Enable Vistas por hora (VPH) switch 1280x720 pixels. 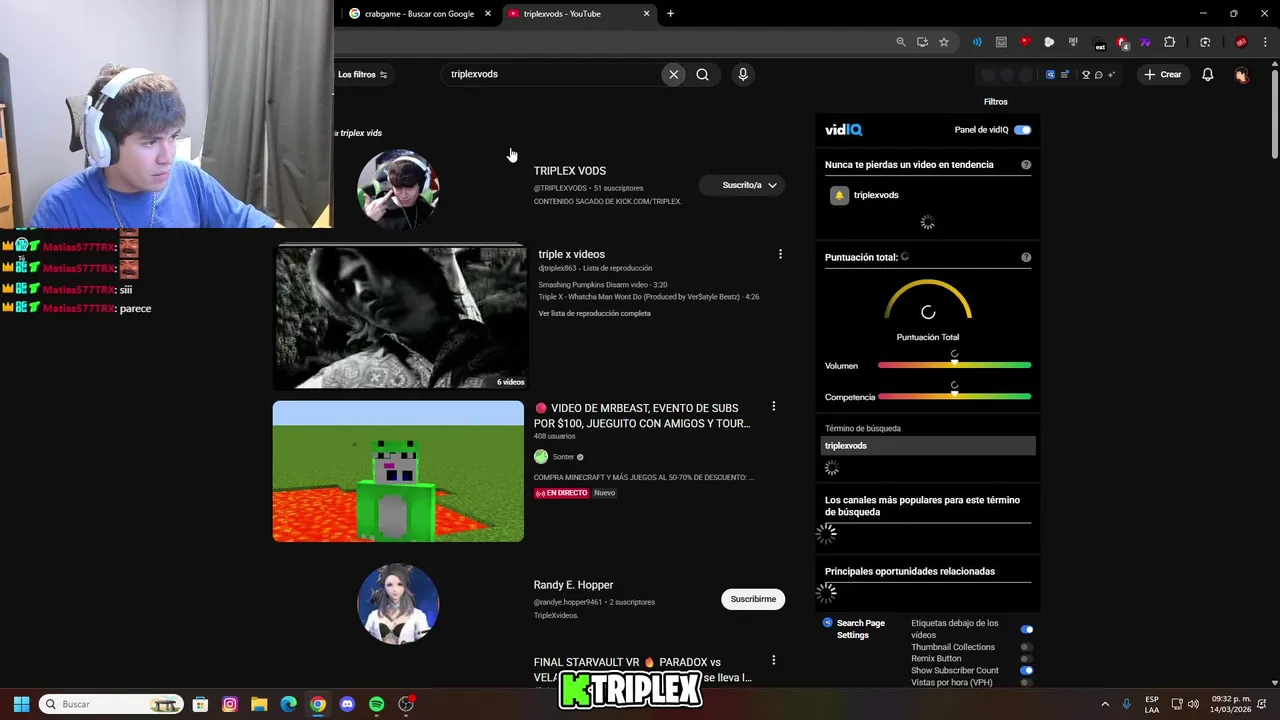click(1026, 682)
